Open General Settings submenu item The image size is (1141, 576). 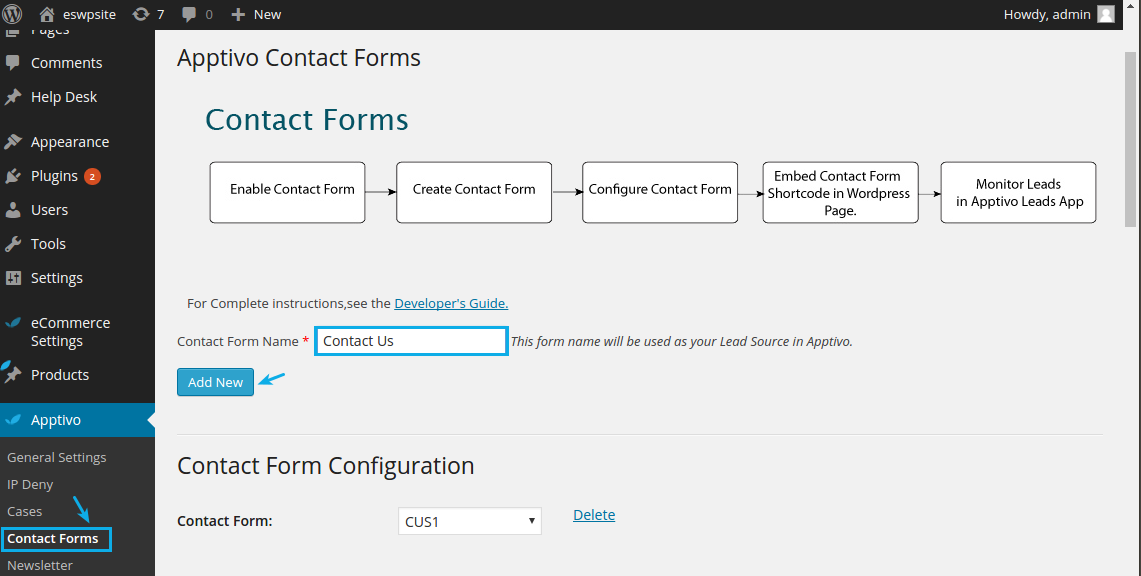point(57,457)
